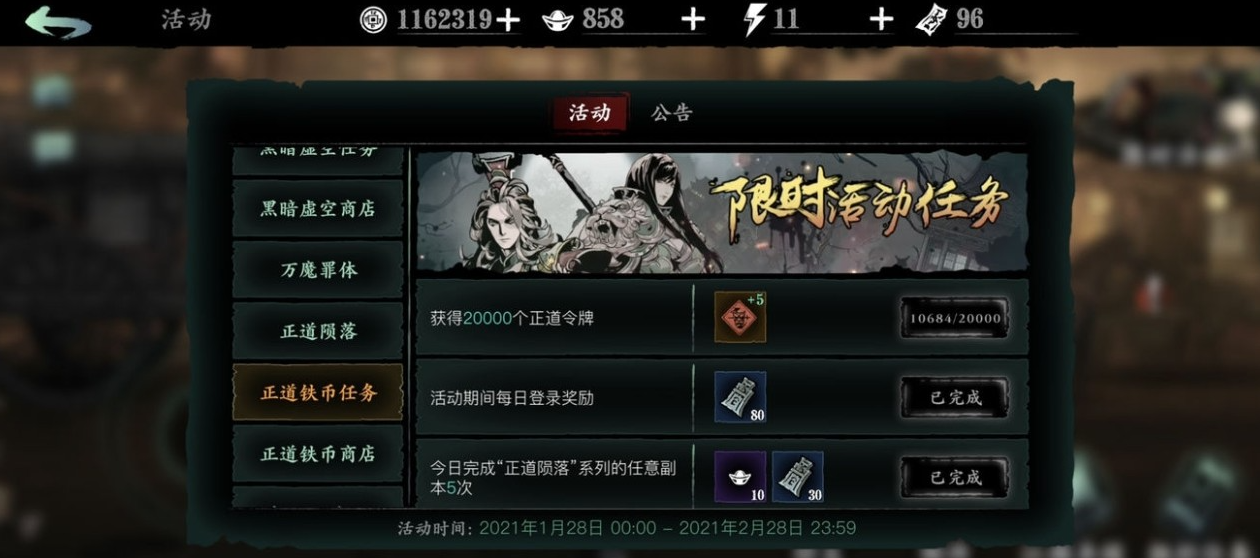Add more energy with plus button
This screenshot has width=1260, height=558.
pyautogui.click(x=880, y=20)
